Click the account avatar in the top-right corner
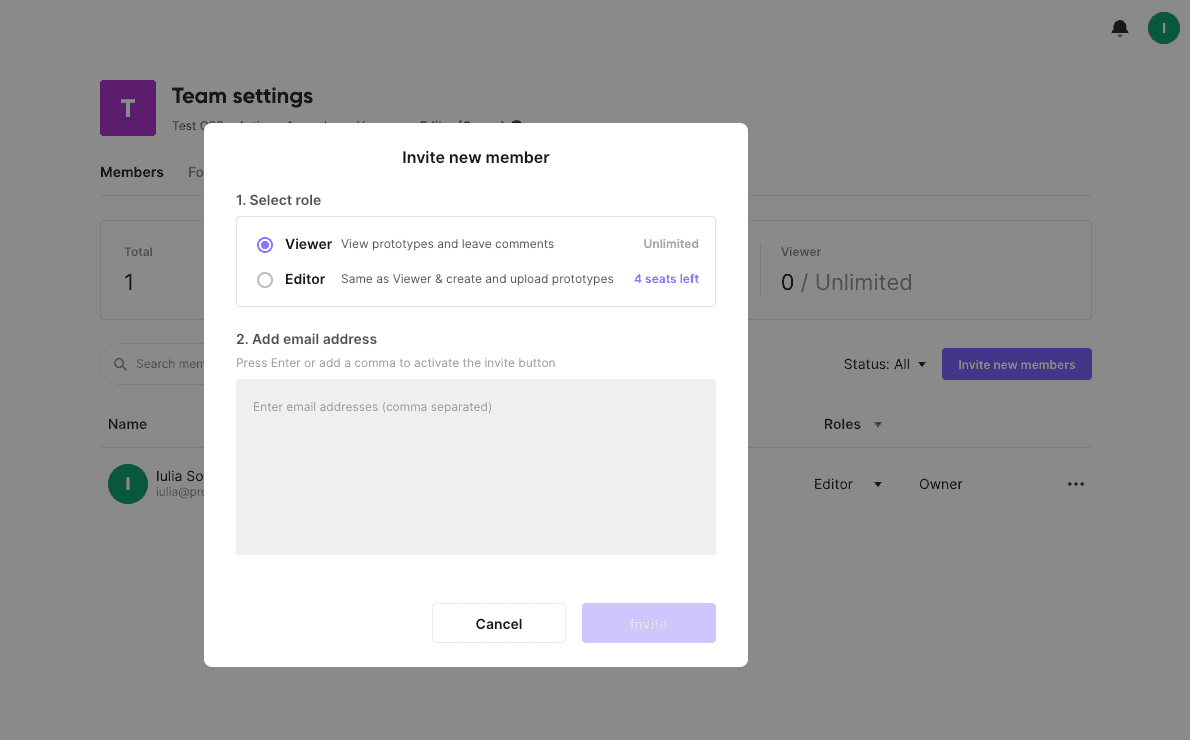The width and height of the screenshot is (1190, 740). 1163,28
